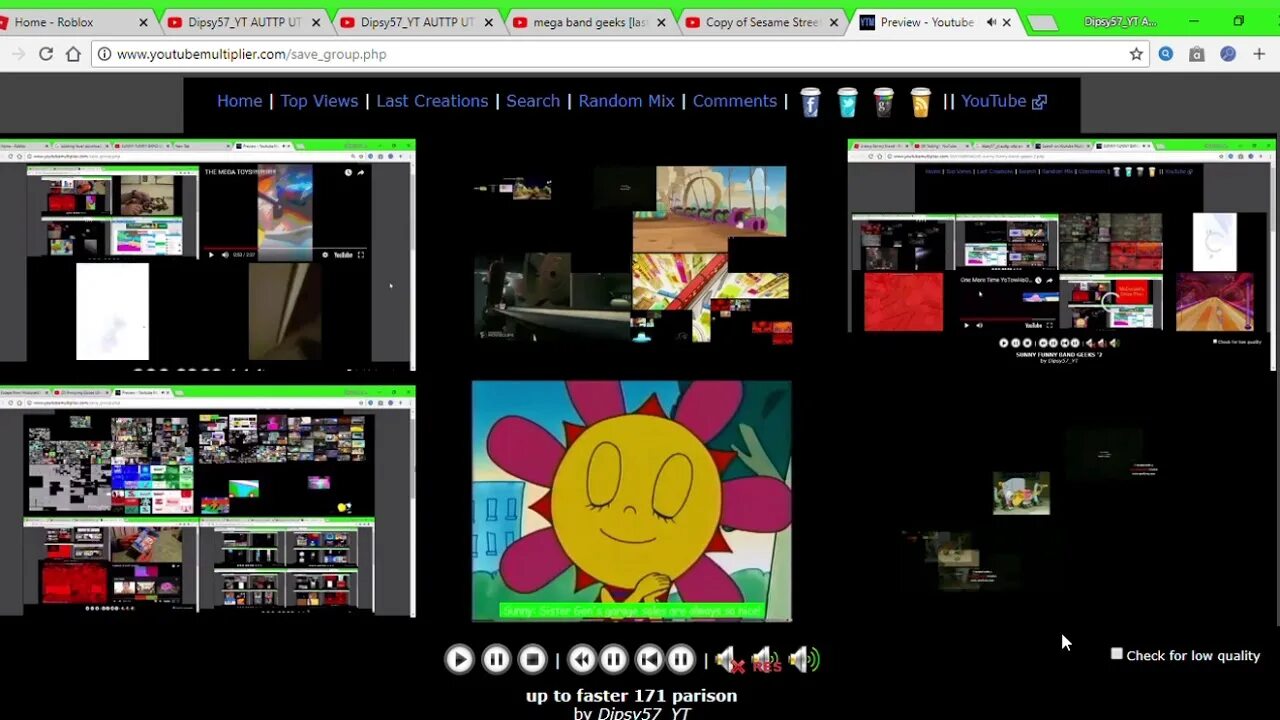
Task: Open the Facebook cup icon
Action: click(811, 102)
